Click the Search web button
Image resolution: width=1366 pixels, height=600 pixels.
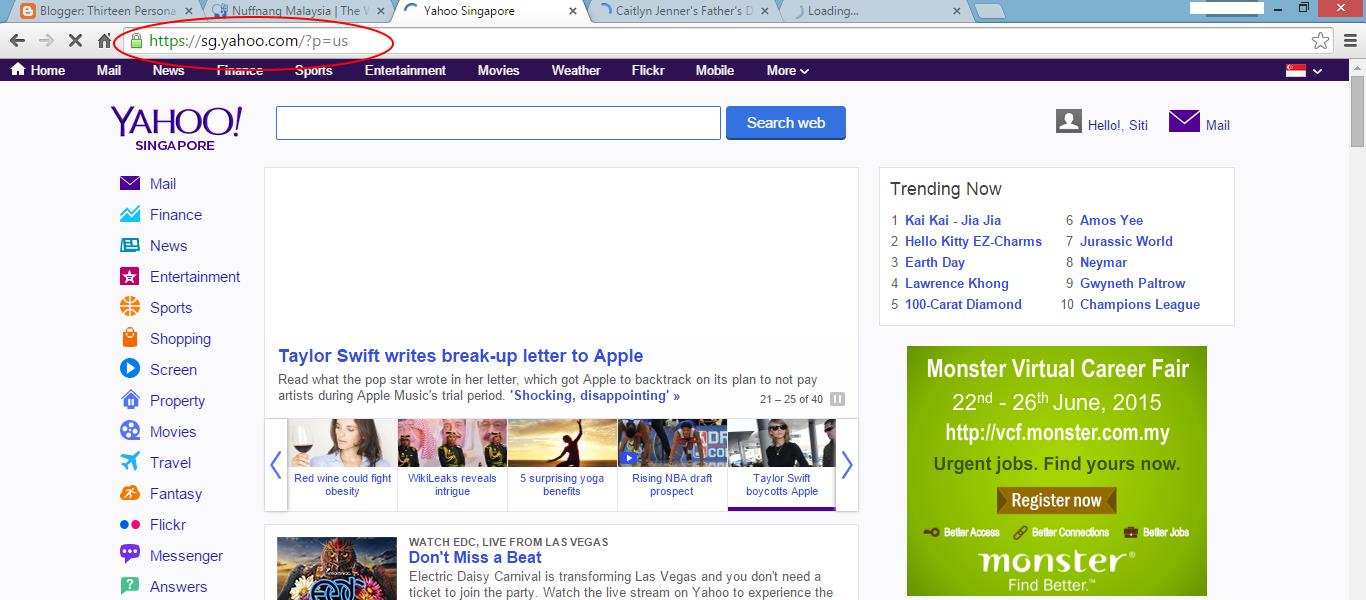pyautogui.click(x=786, y=122)
